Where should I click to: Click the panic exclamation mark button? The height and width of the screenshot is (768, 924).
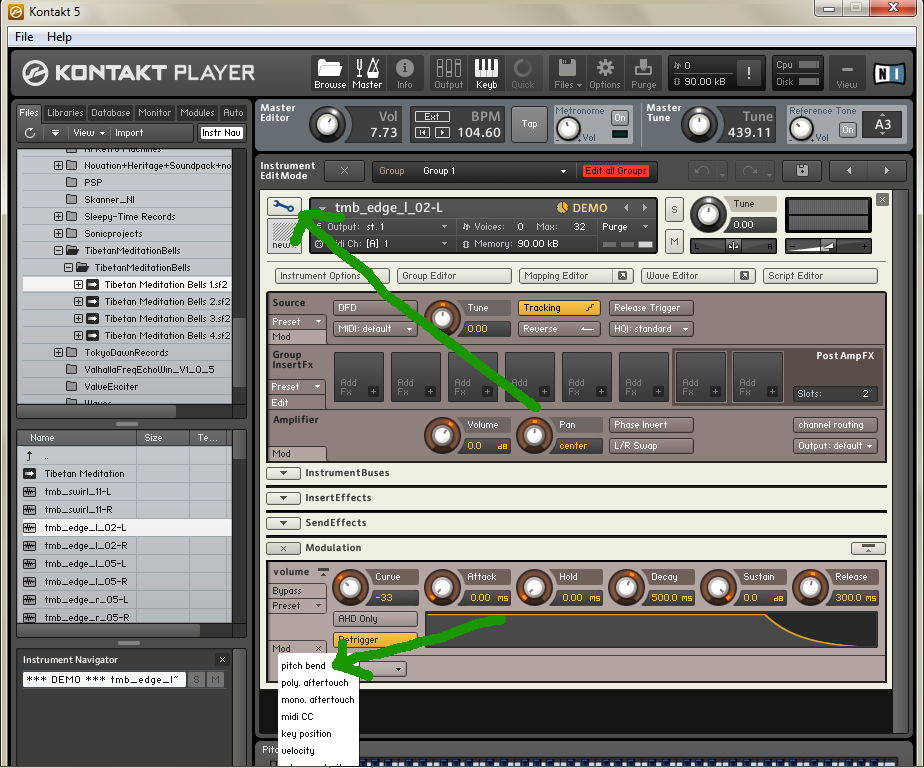coord(748,73)
